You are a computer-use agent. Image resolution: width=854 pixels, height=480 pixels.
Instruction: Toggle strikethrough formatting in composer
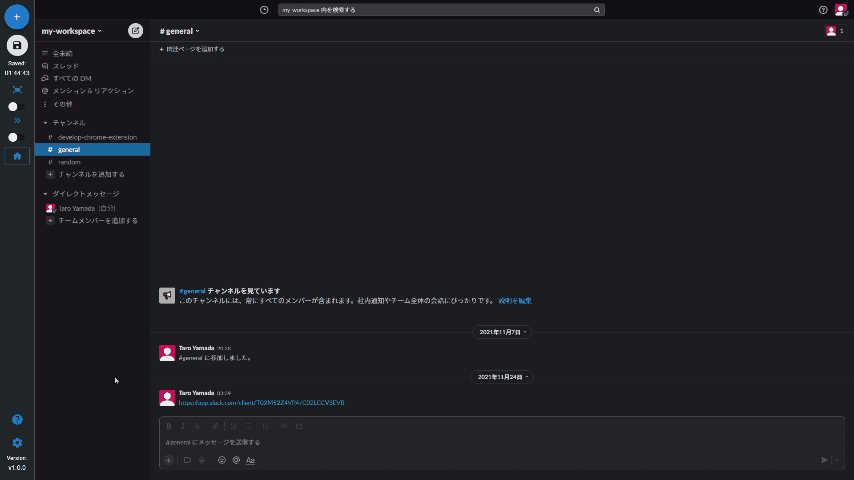[197, 426]
